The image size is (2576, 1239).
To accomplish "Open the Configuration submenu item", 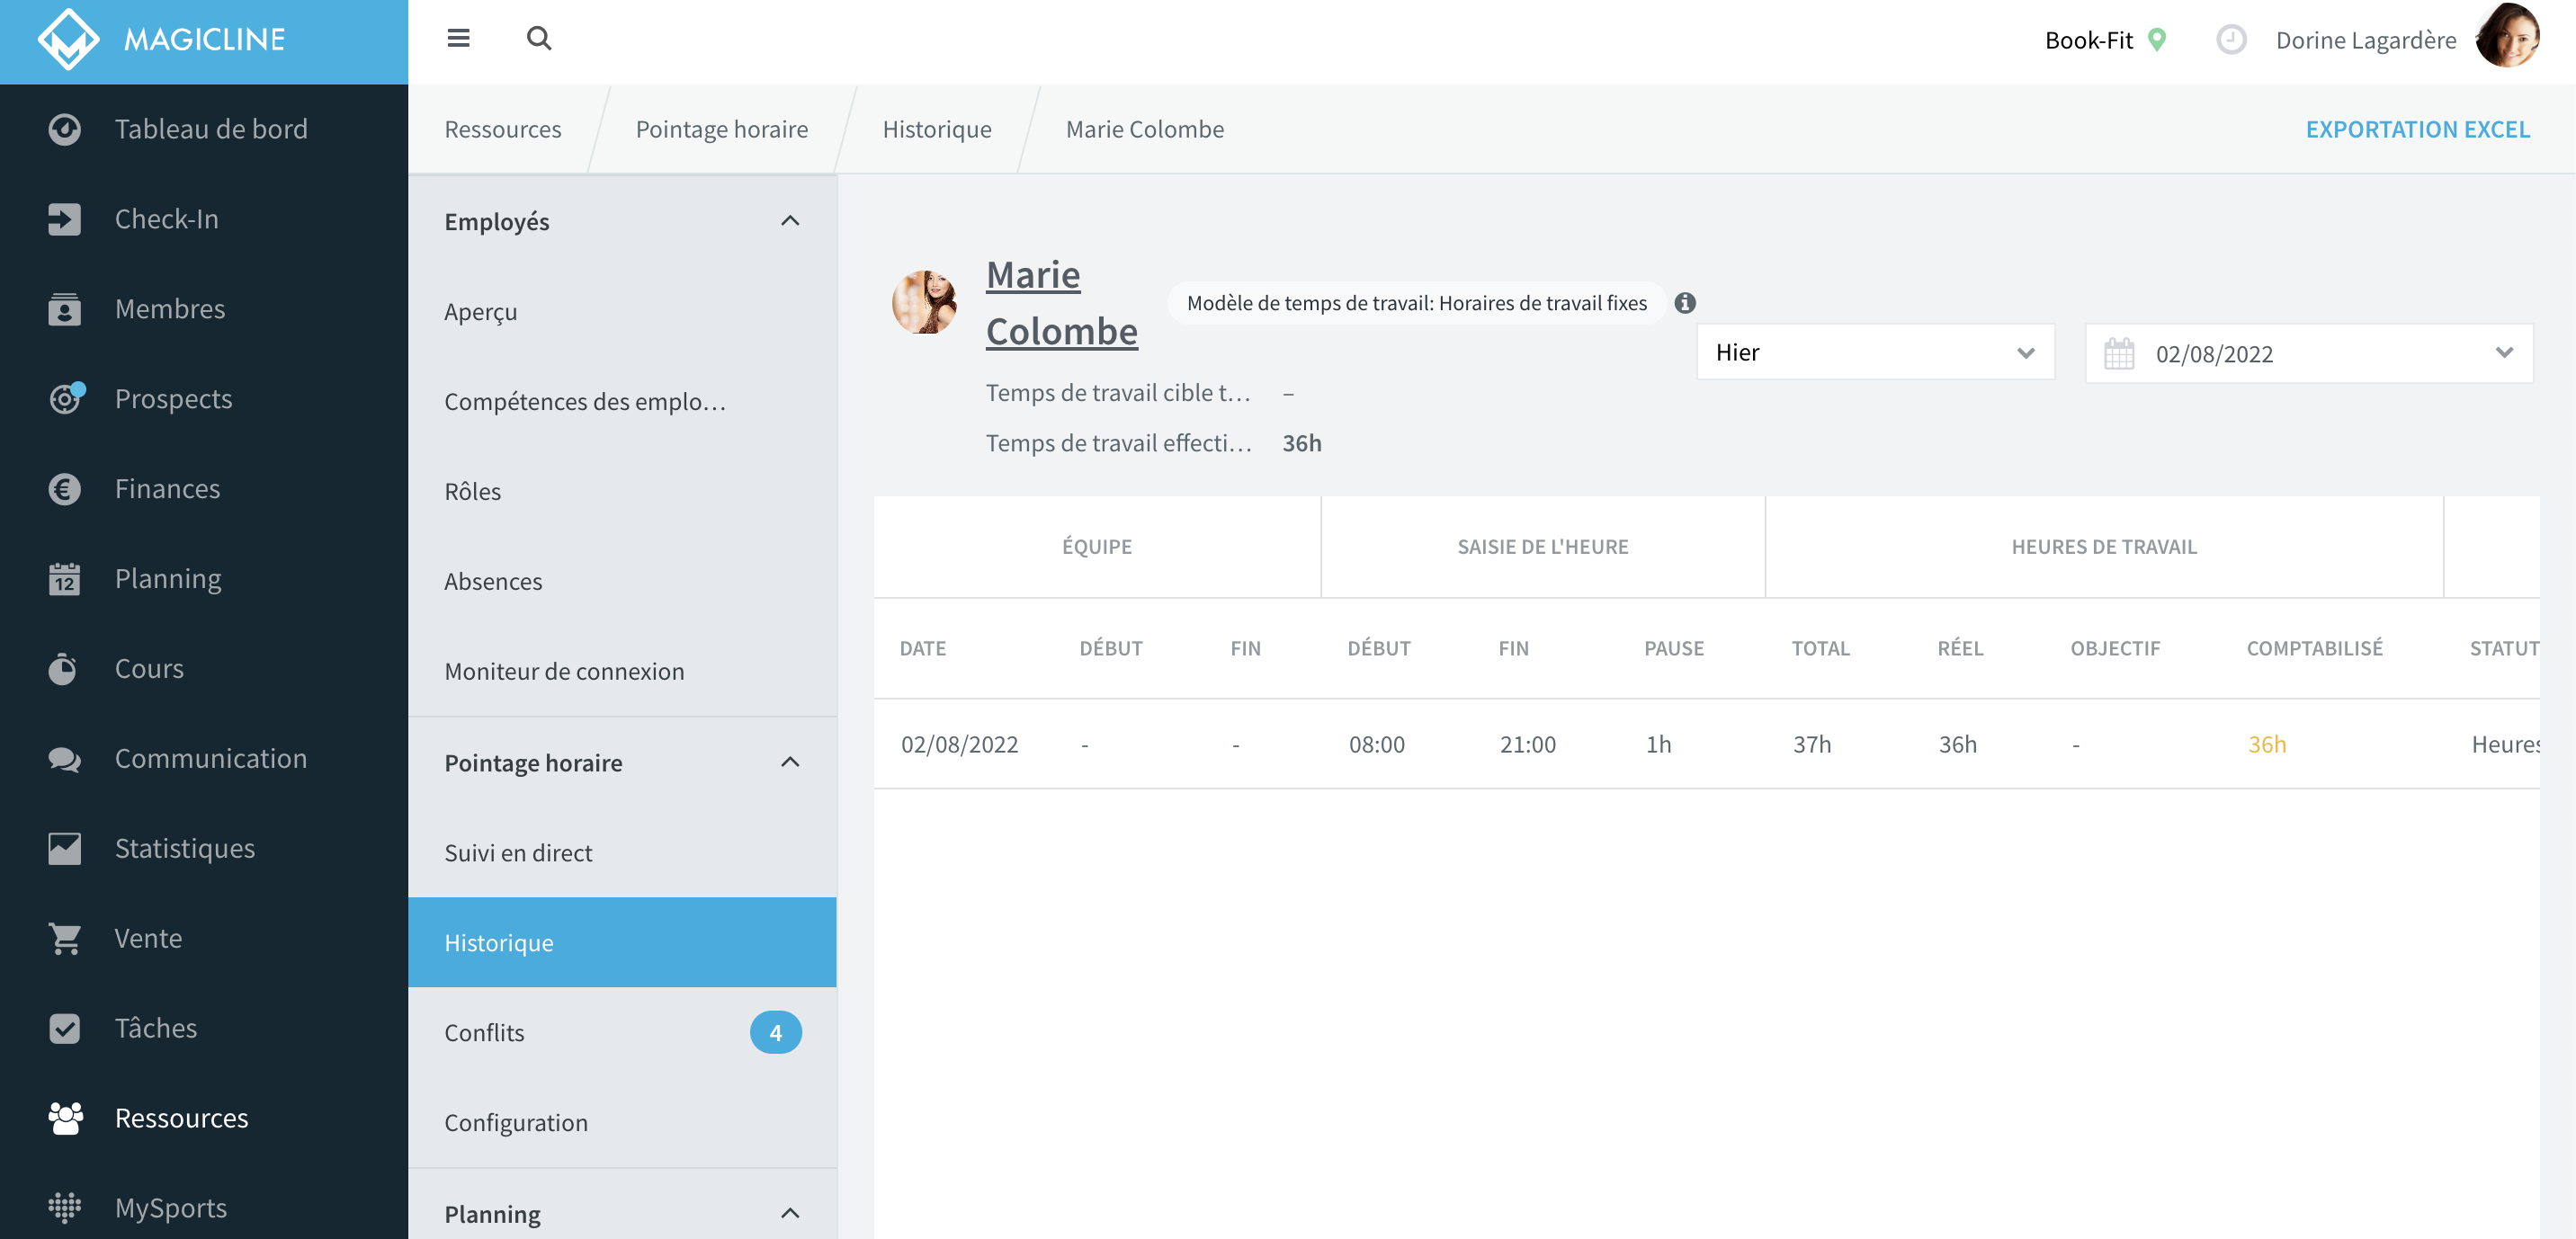I will click(622, 1122).
